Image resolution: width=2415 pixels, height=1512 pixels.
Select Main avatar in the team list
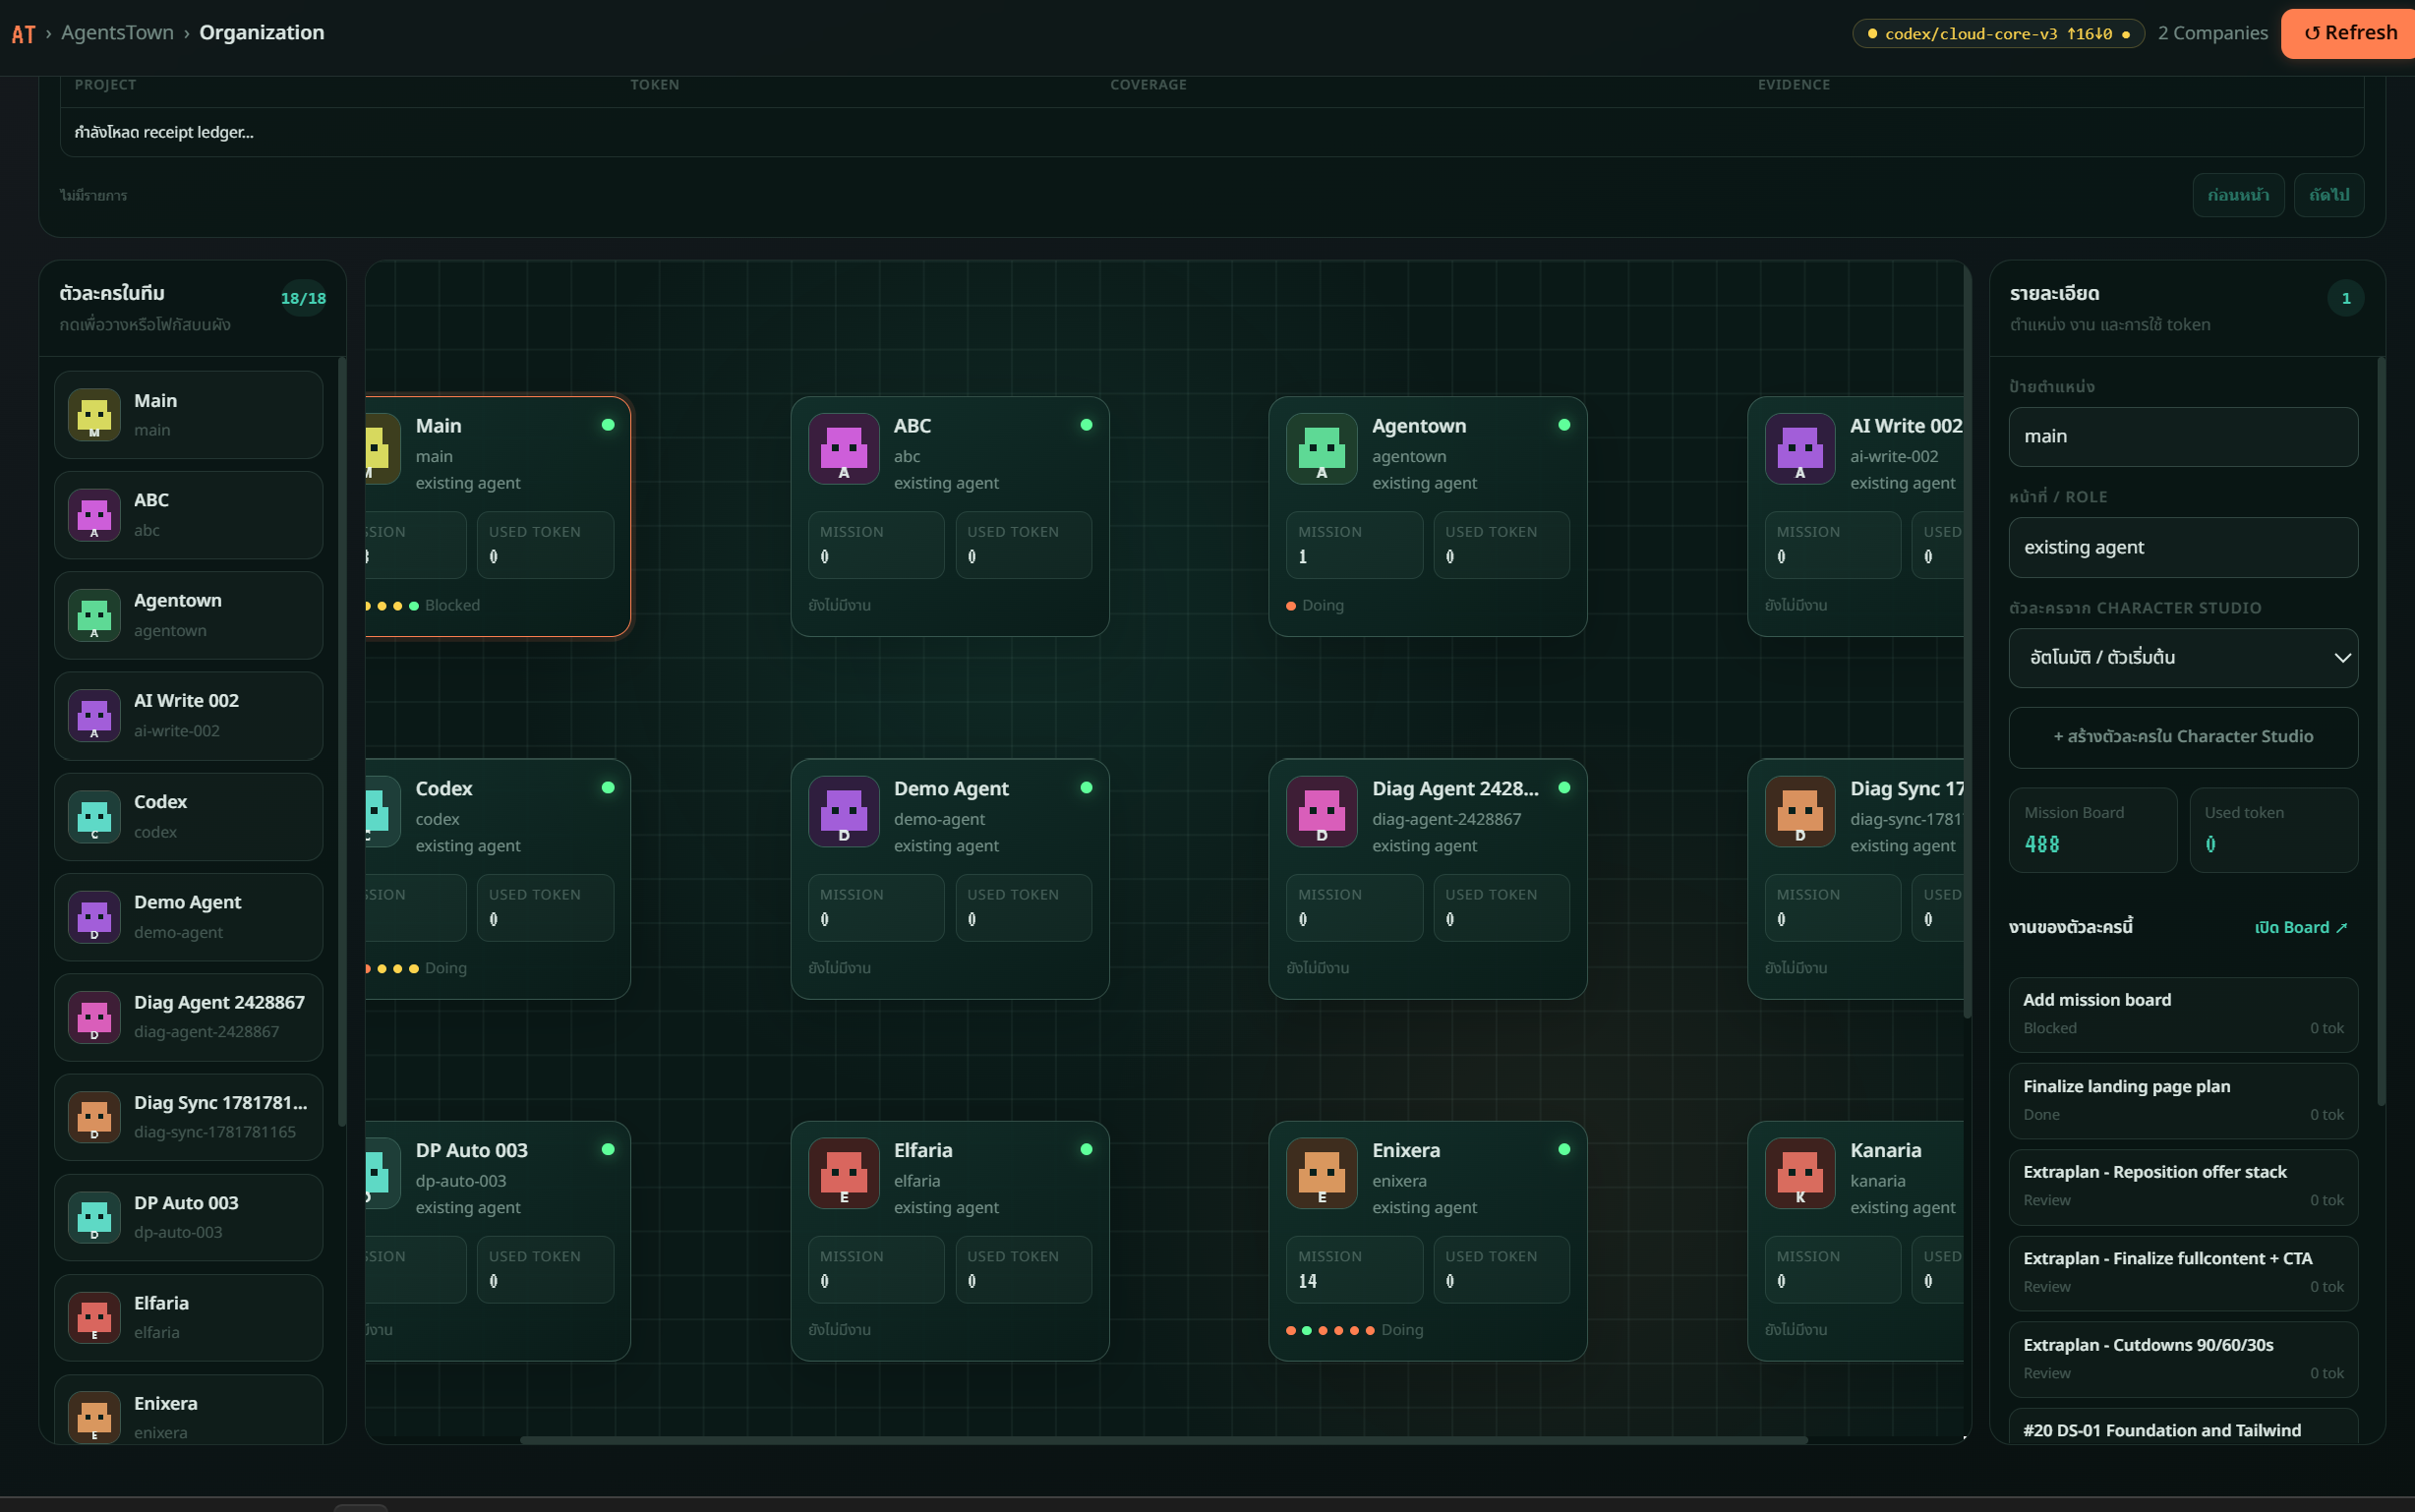click(94, 415)
